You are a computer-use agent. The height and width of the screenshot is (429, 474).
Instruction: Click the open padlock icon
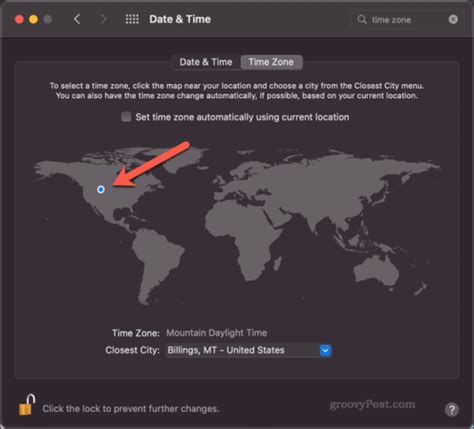click(x=27, y=405)
